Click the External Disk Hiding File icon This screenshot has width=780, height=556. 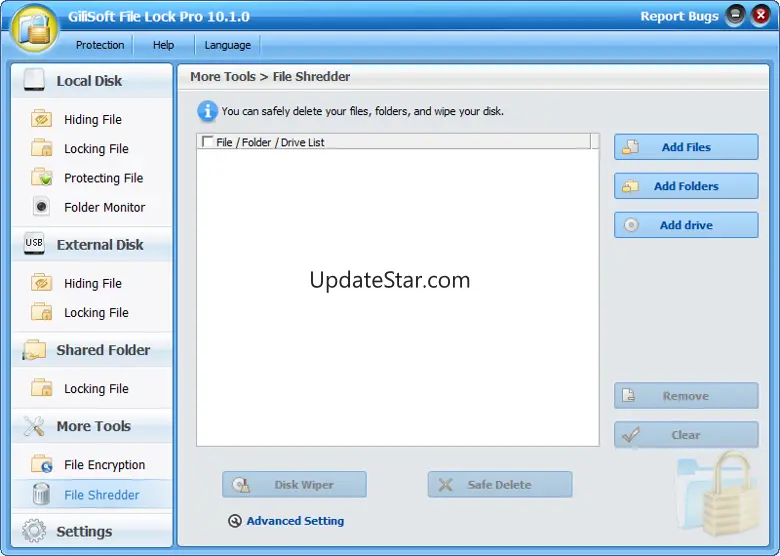click(42, 283)
